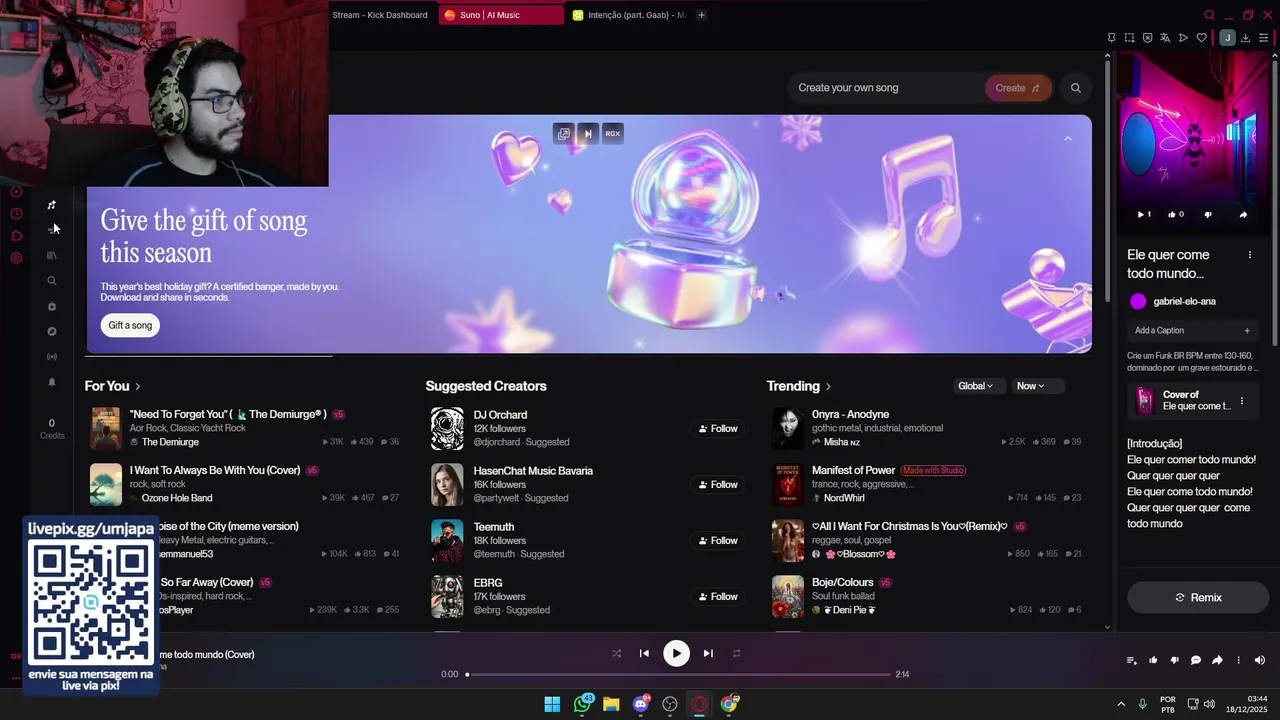The image size is (1280, 720).
Task: Open the Windows Start menu
Action: coord(552,704)
